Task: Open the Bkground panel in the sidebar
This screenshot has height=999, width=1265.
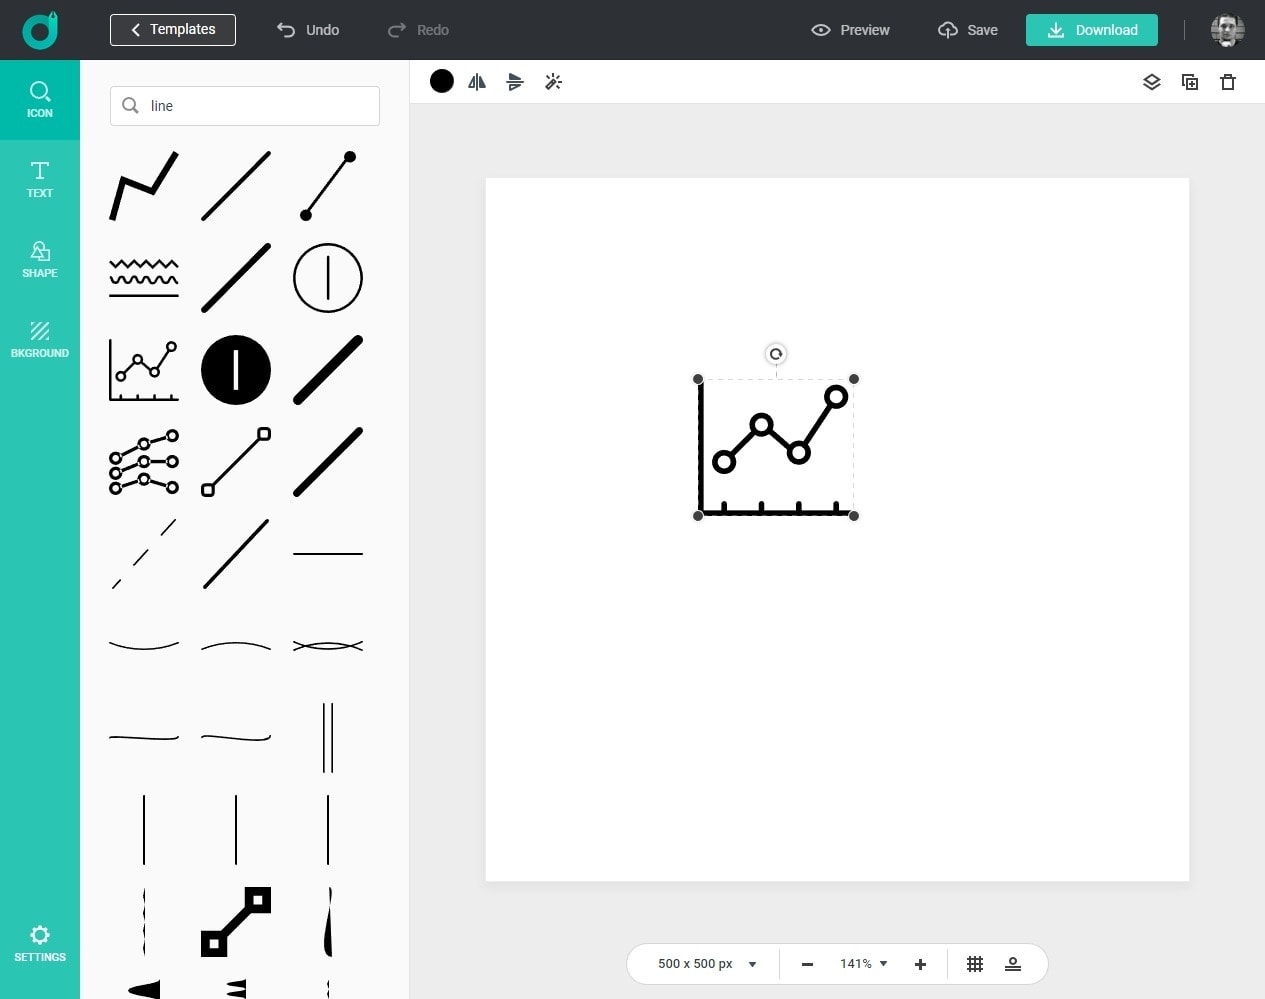Action: (40, 340)
